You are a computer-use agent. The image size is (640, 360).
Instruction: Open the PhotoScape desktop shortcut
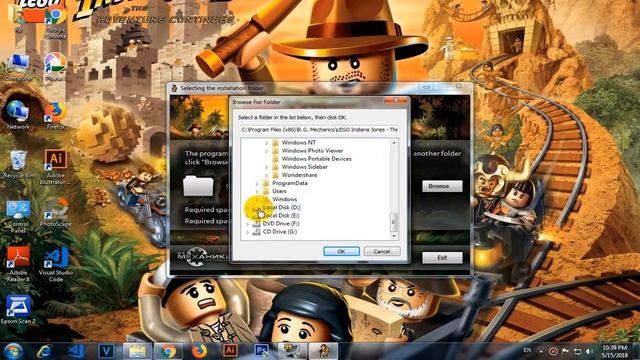tap(56, 212)
